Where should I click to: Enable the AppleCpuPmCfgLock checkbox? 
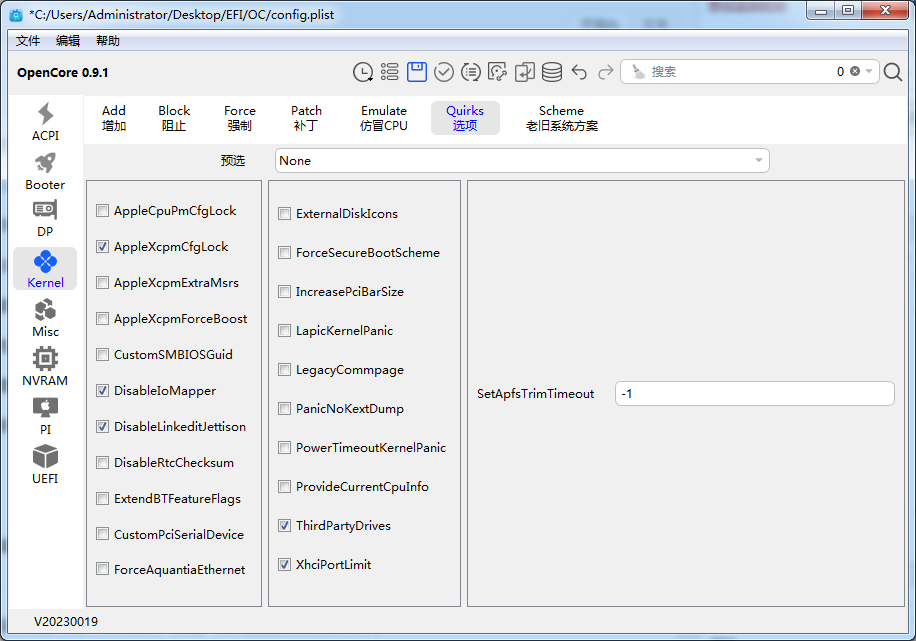[103, 211]
